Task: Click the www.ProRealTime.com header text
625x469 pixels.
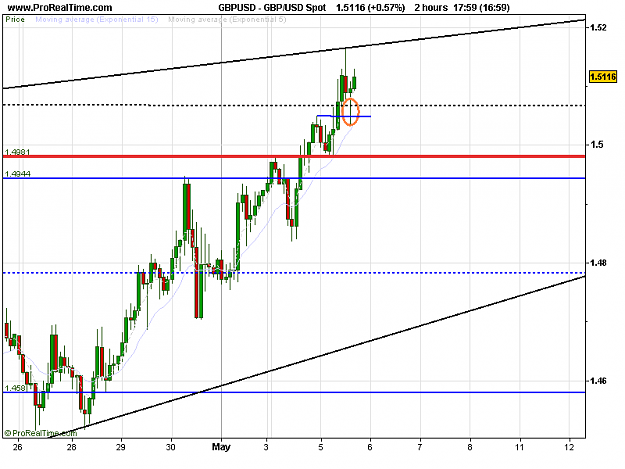Action: pyautogui.click(x=60, y=8)
